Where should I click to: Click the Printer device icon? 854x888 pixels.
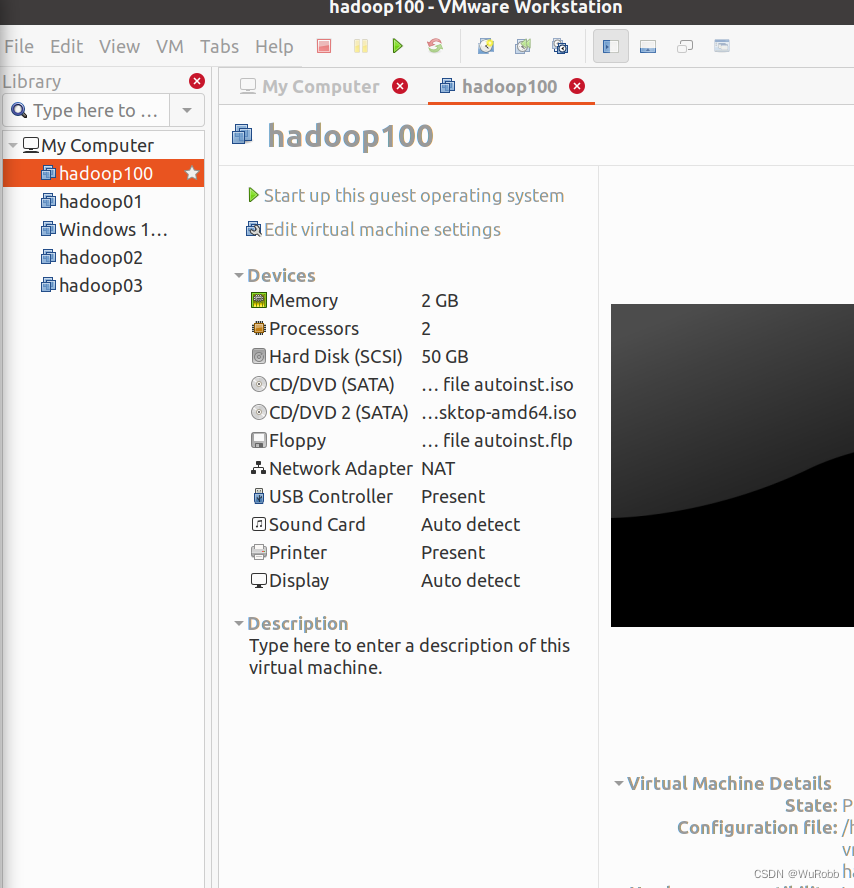coord(259,552)
